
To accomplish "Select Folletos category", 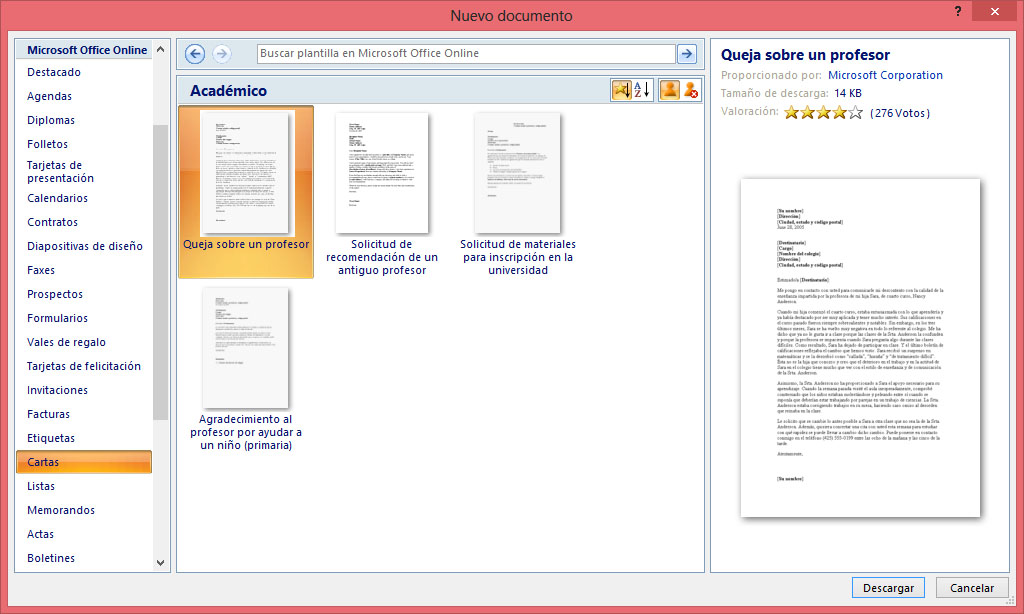I will [48, 144].
